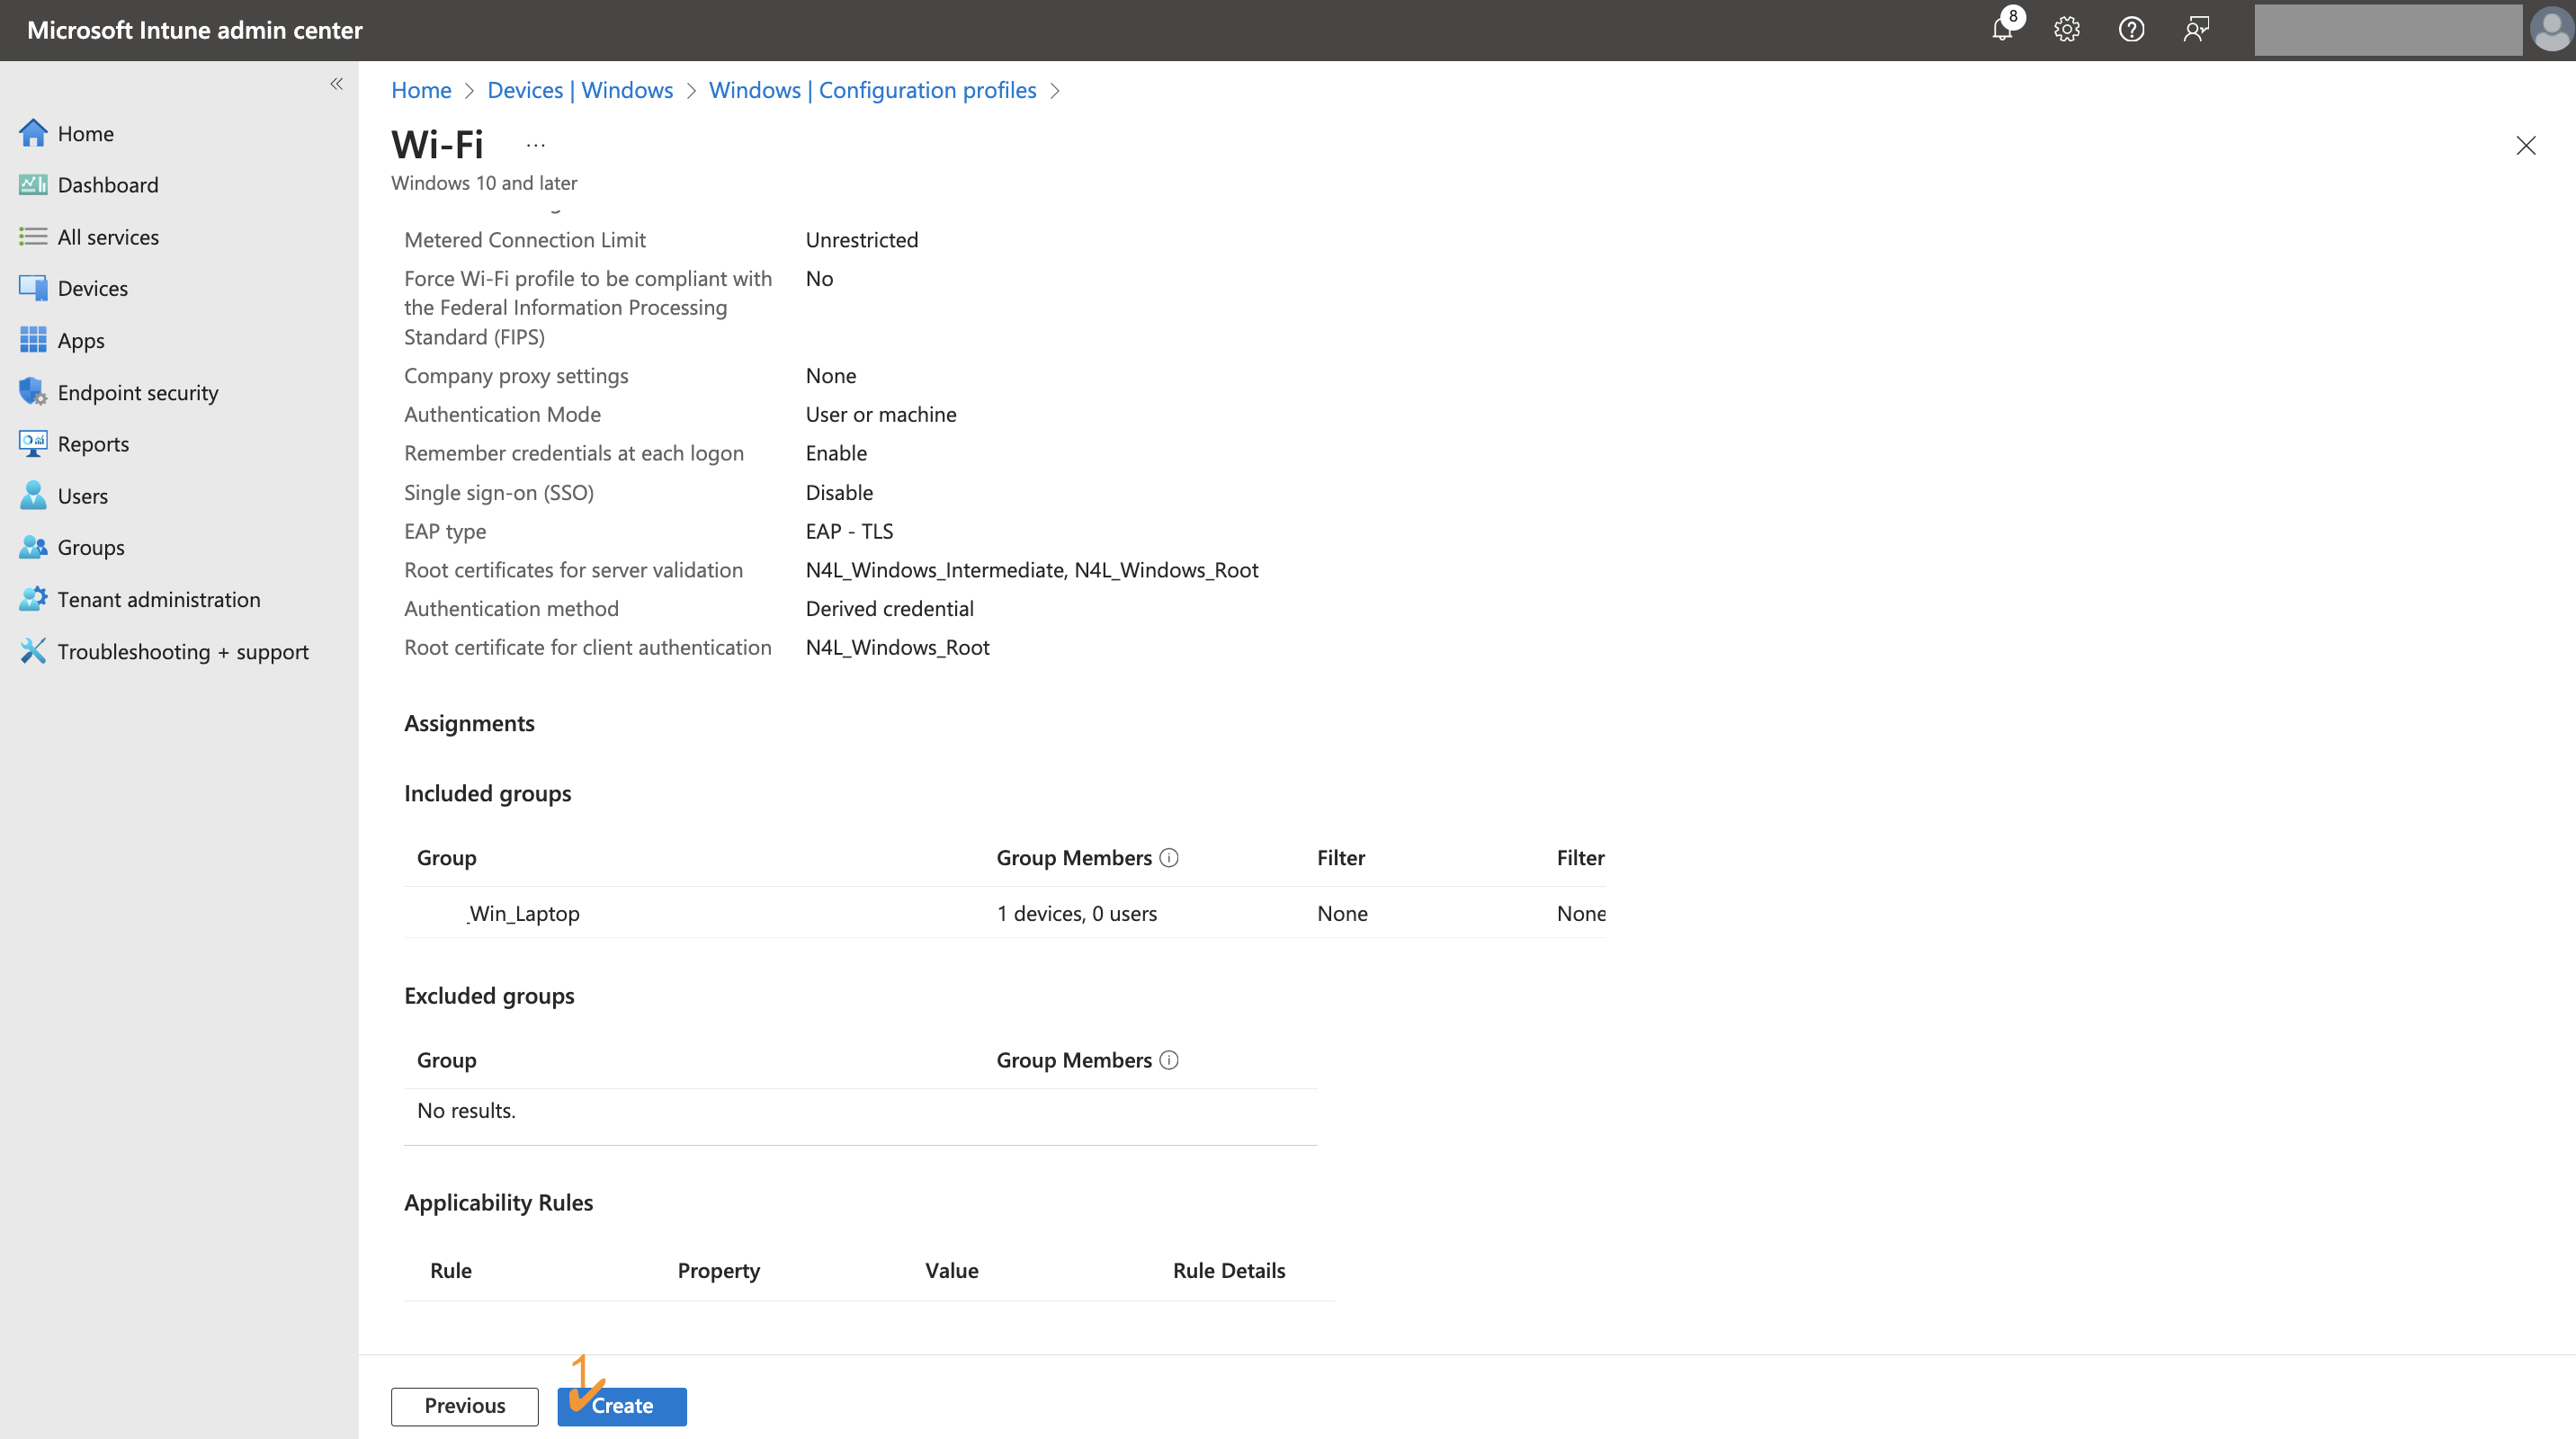This screenshot has width=2576, height=1439.
Task: Select Reports in the sidebar
Action: (93, 443)
